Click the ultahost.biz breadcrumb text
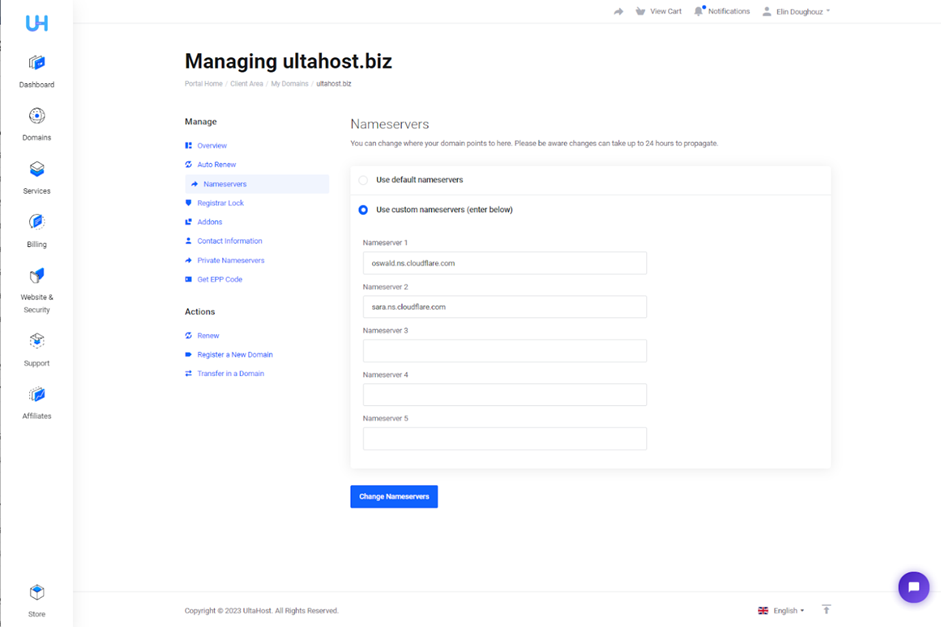Screen dimensions: 941x627 click(x=334, y=84)
